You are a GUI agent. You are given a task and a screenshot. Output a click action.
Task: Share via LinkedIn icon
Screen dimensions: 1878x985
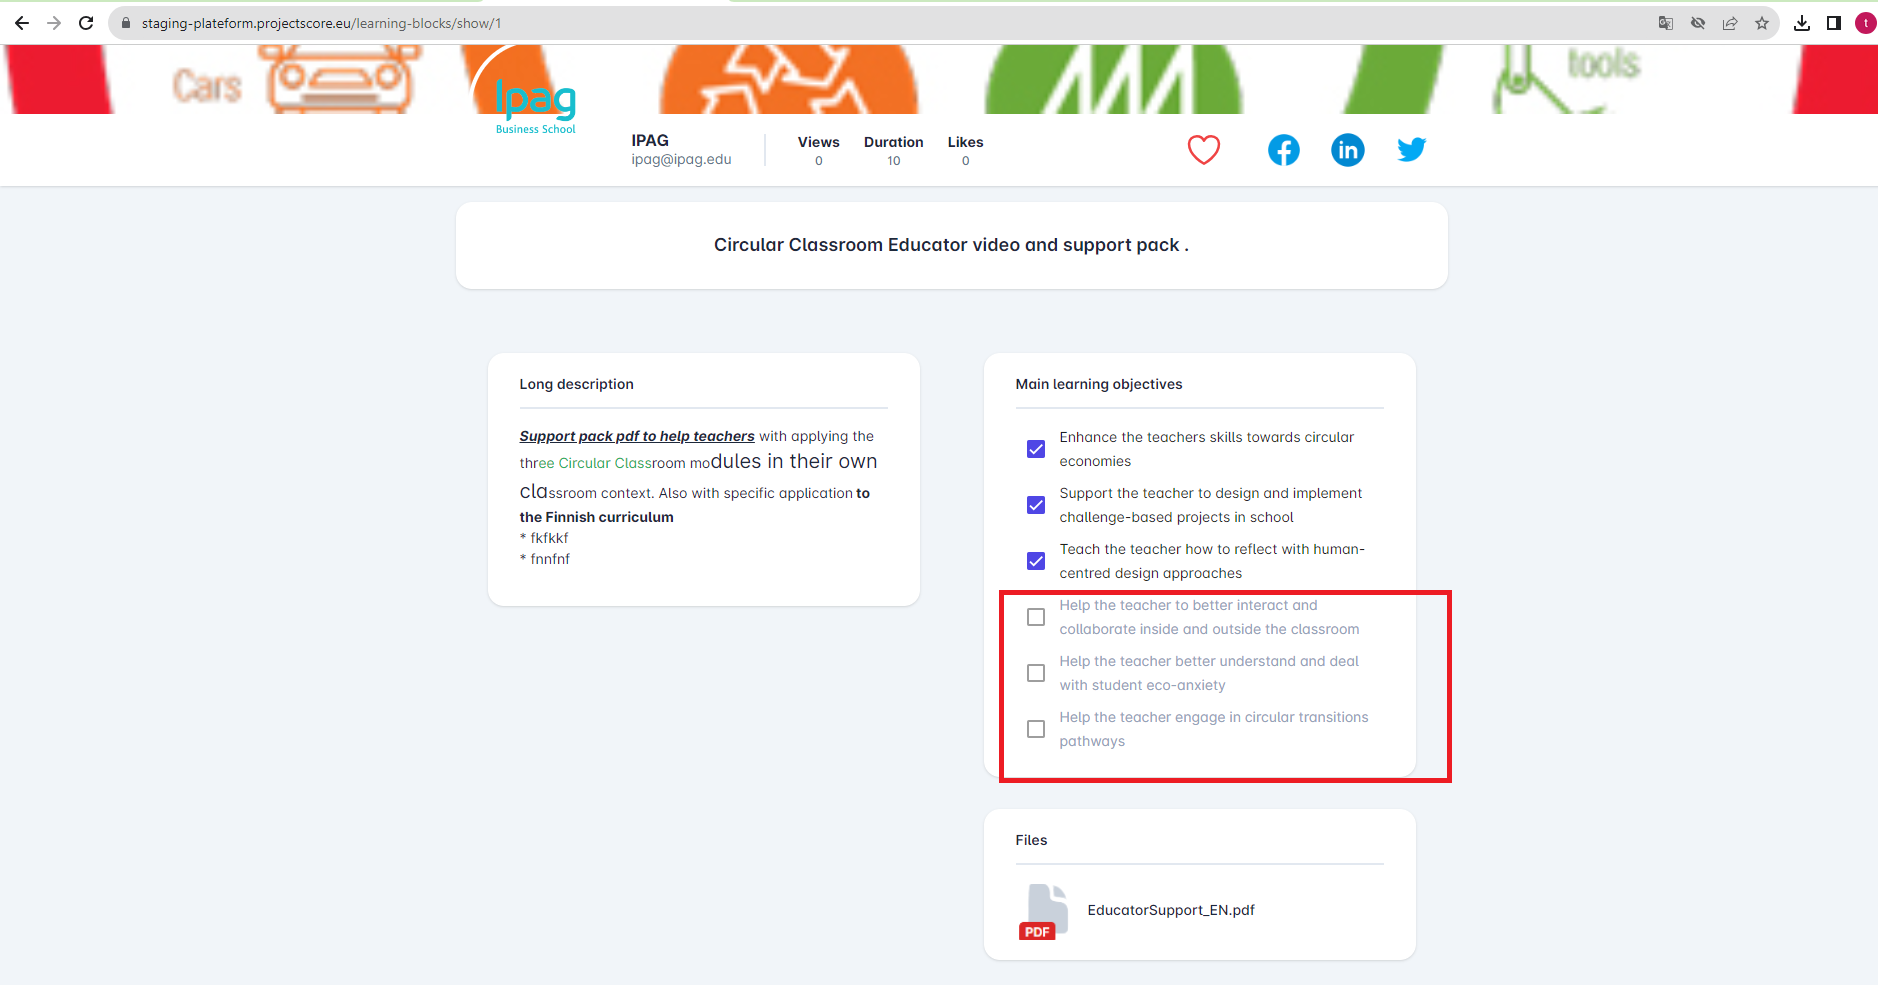click(1347, 150)
